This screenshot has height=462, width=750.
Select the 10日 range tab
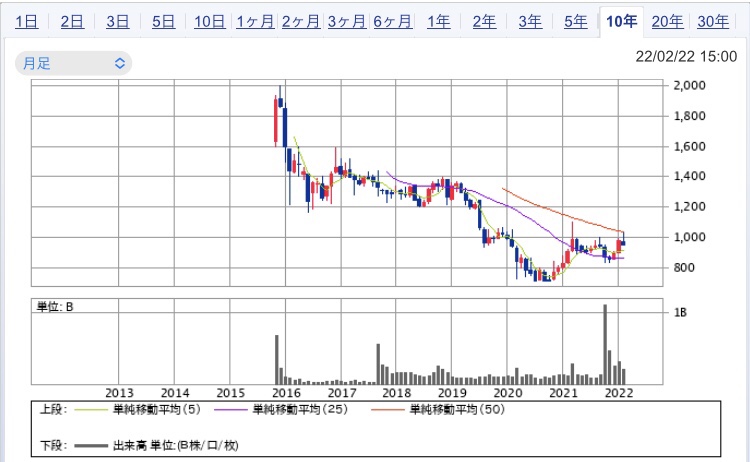[x=209, y=21]
